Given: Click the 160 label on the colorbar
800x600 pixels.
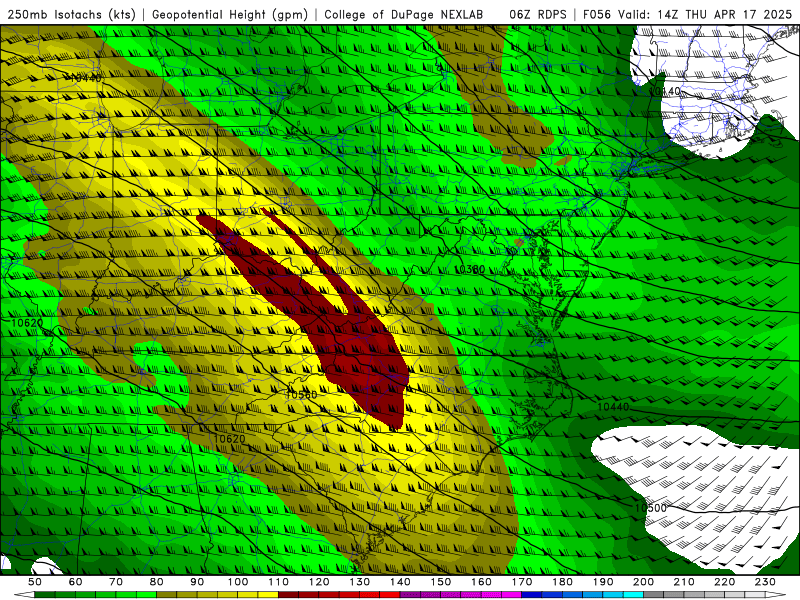Looking at the screenshot, I should [x=482, y=582].
